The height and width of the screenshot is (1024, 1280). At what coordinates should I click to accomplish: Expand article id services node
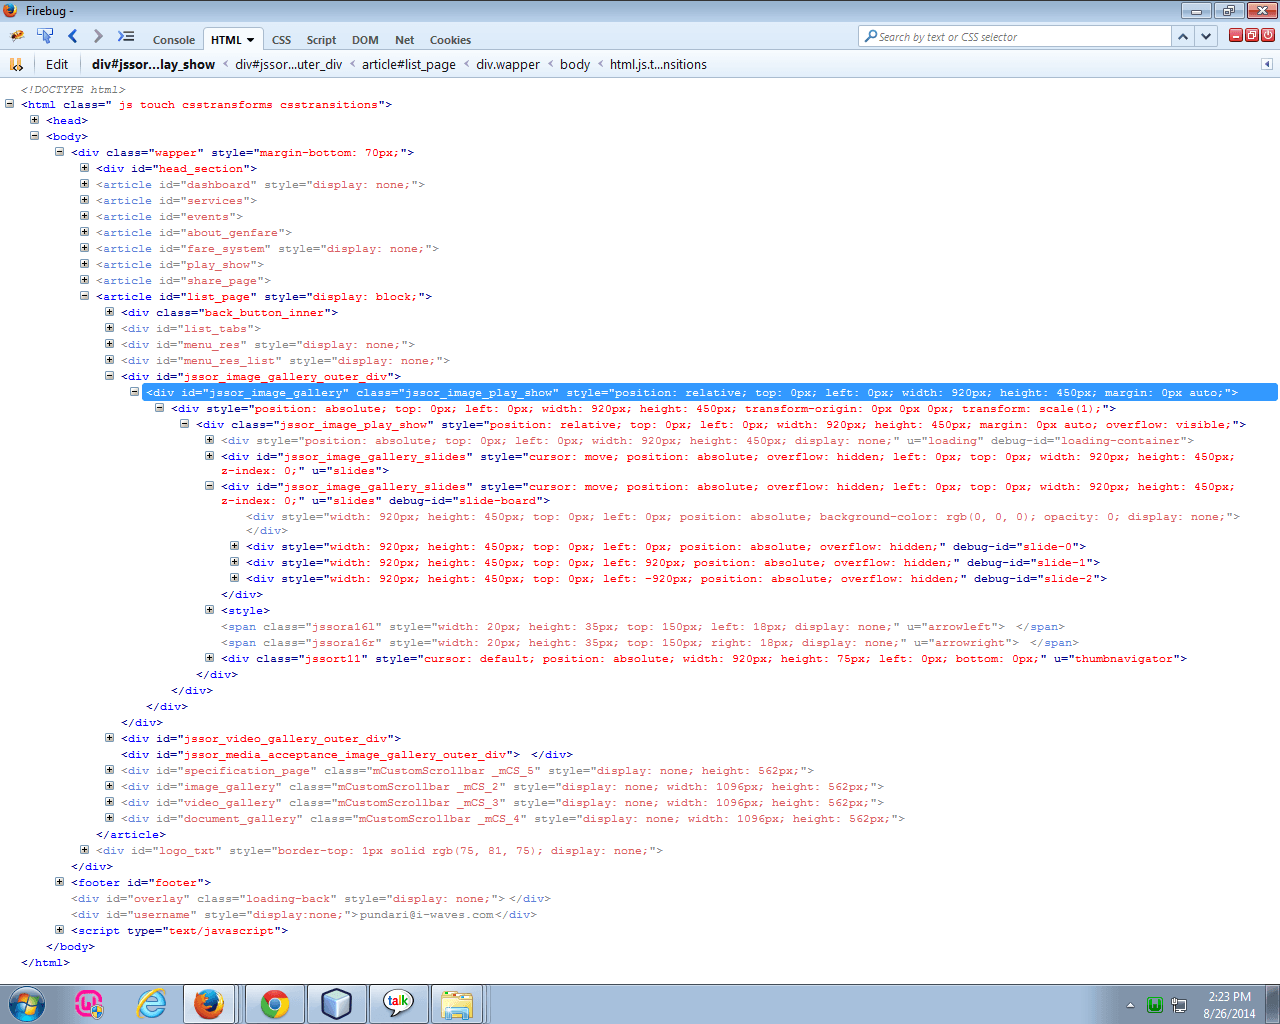point(84,200)
